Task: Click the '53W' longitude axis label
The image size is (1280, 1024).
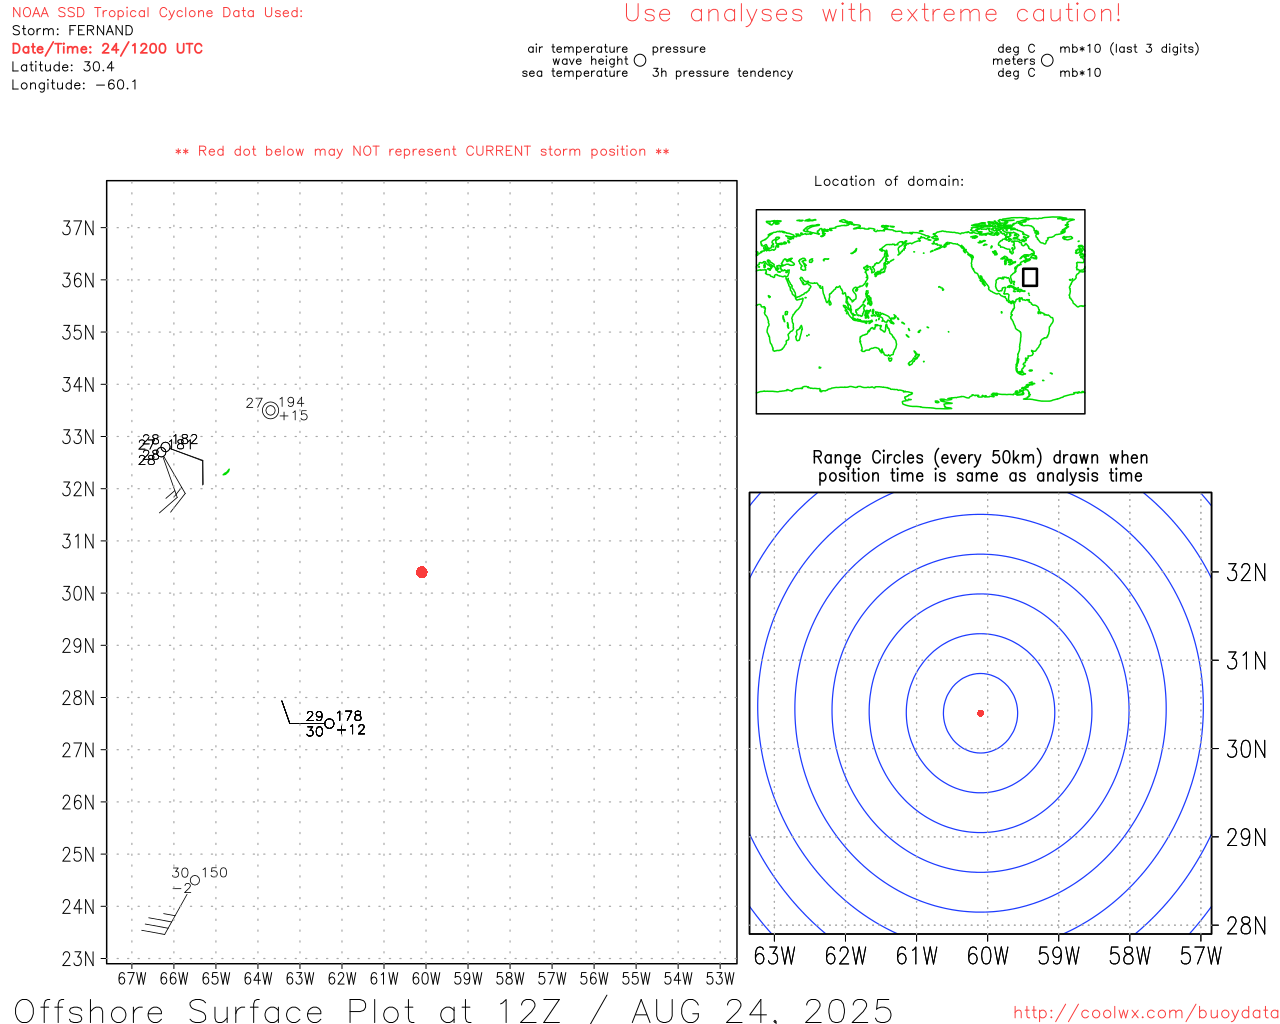Action: click(x=720, y=979)
